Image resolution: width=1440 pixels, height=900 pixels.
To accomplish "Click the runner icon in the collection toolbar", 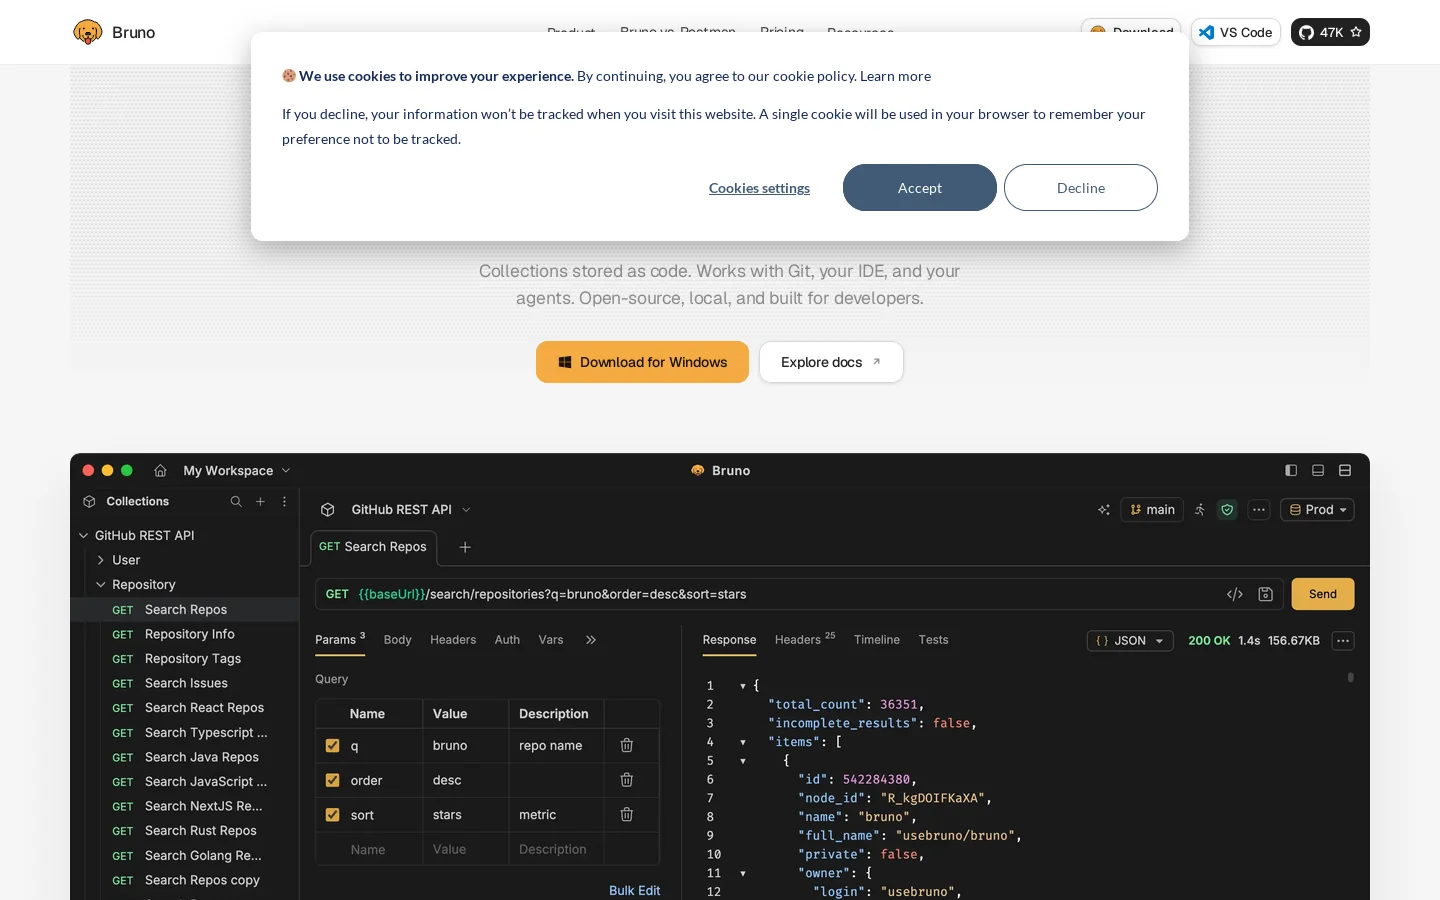I will click(x=1200, y=510).
